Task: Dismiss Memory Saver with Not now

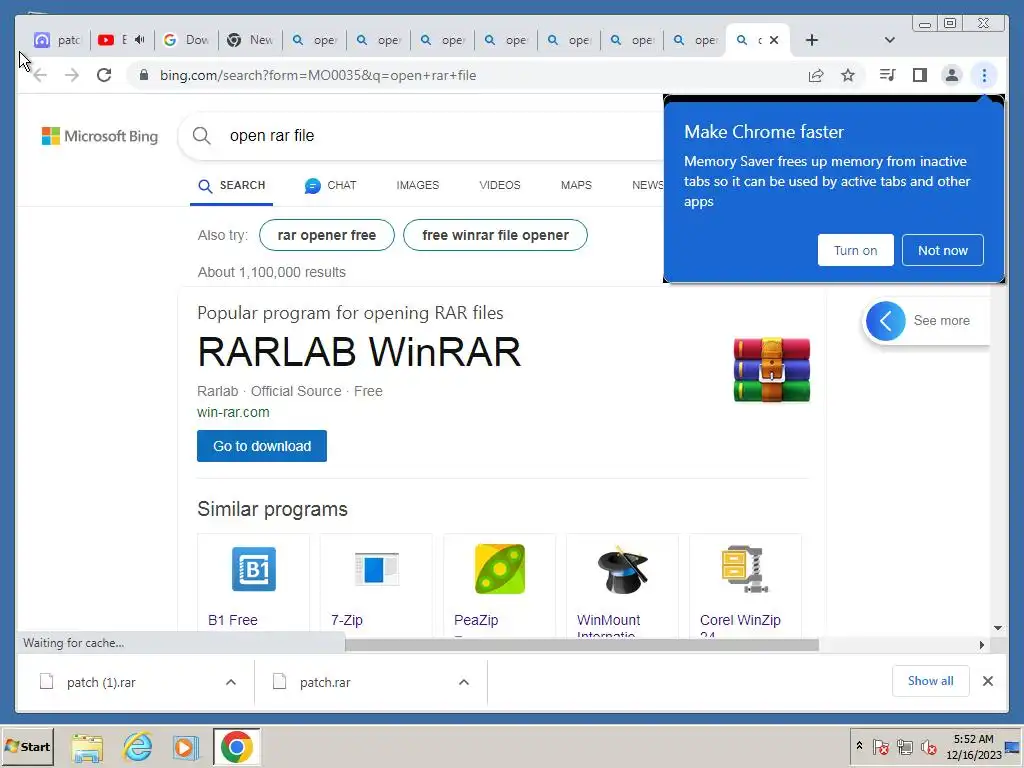Action: point(942,250)
